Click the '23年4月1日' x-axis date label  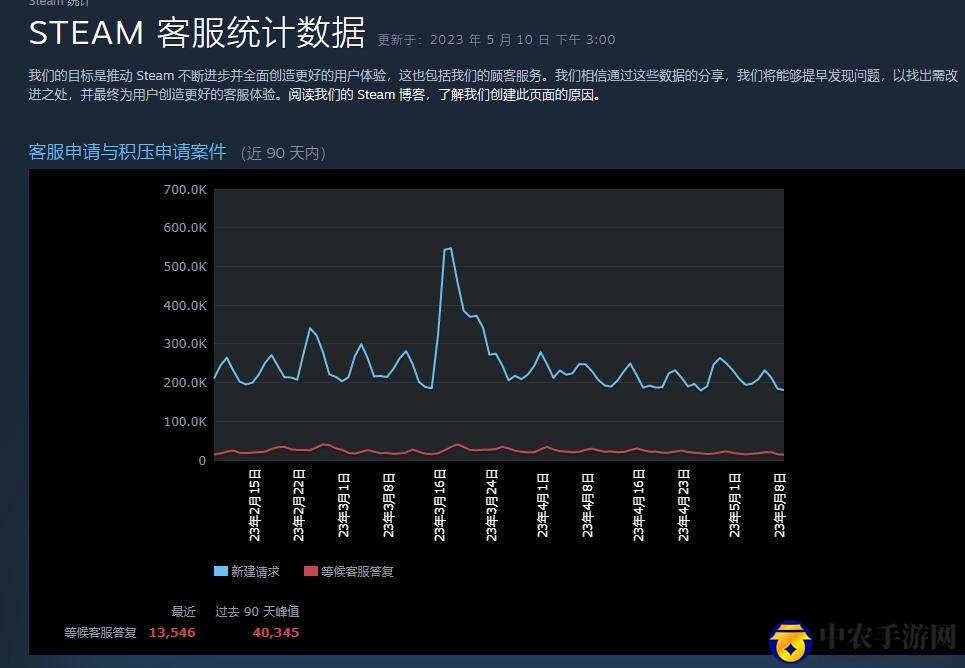[x=543, y=505]
